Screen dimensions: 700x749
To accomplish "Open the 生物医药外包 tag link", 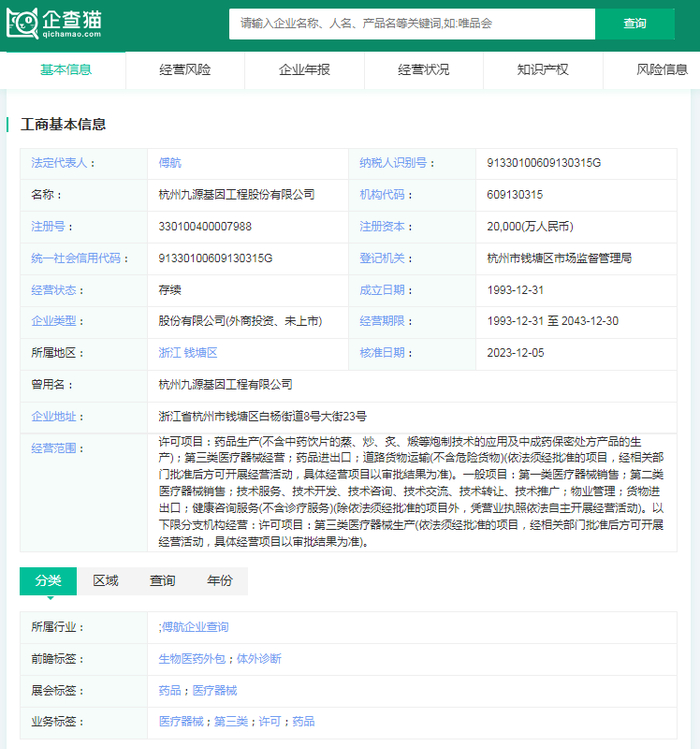I will coord(193,659).
